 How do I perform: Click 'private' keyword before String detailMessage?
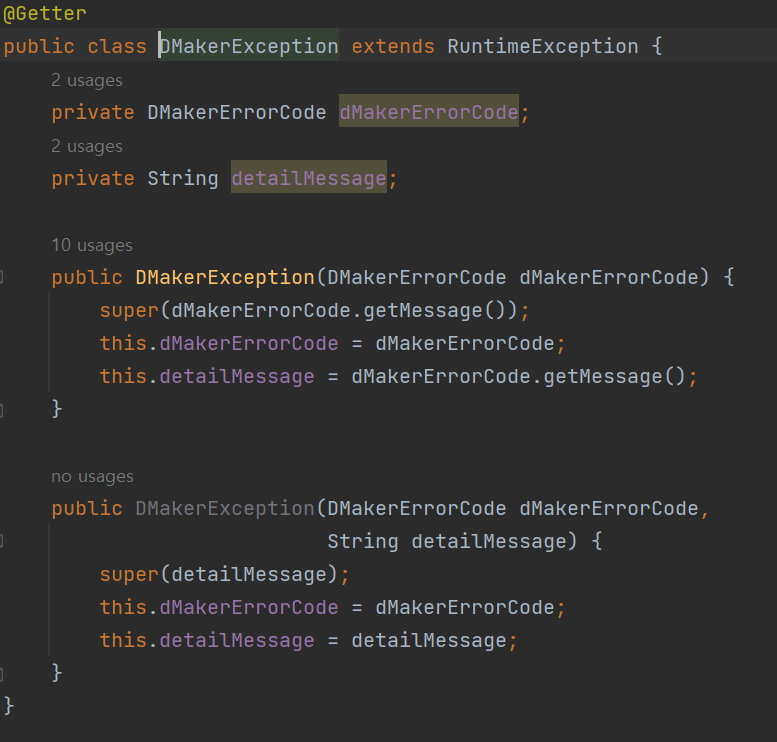[93, 178]
